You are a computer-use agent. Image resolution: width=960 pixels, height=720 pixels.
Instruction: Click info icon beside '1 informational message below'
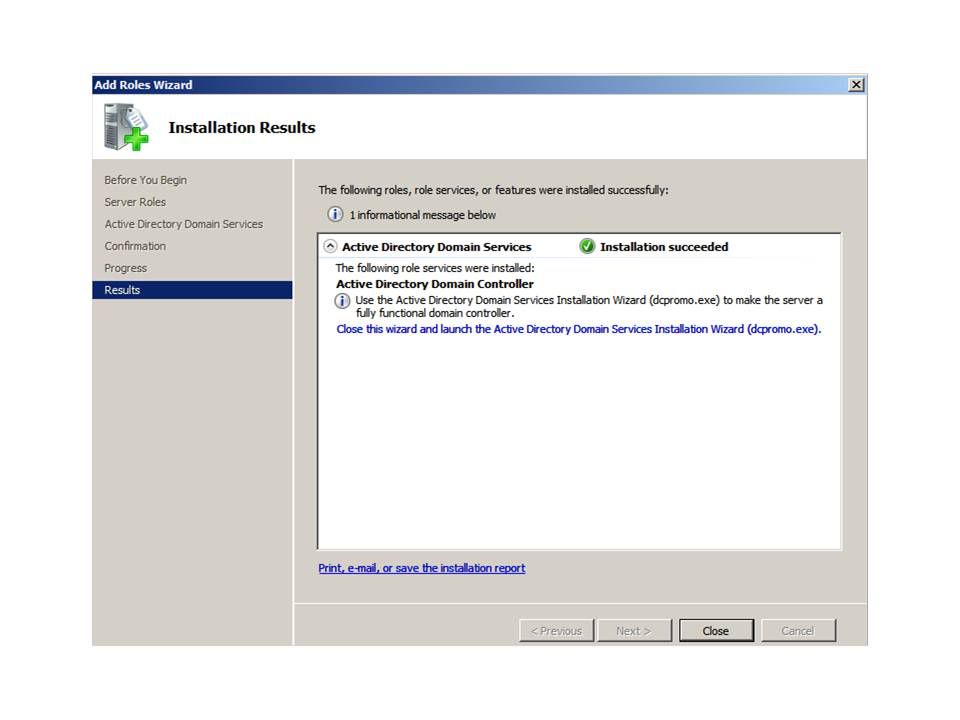[x=335, y=215]
